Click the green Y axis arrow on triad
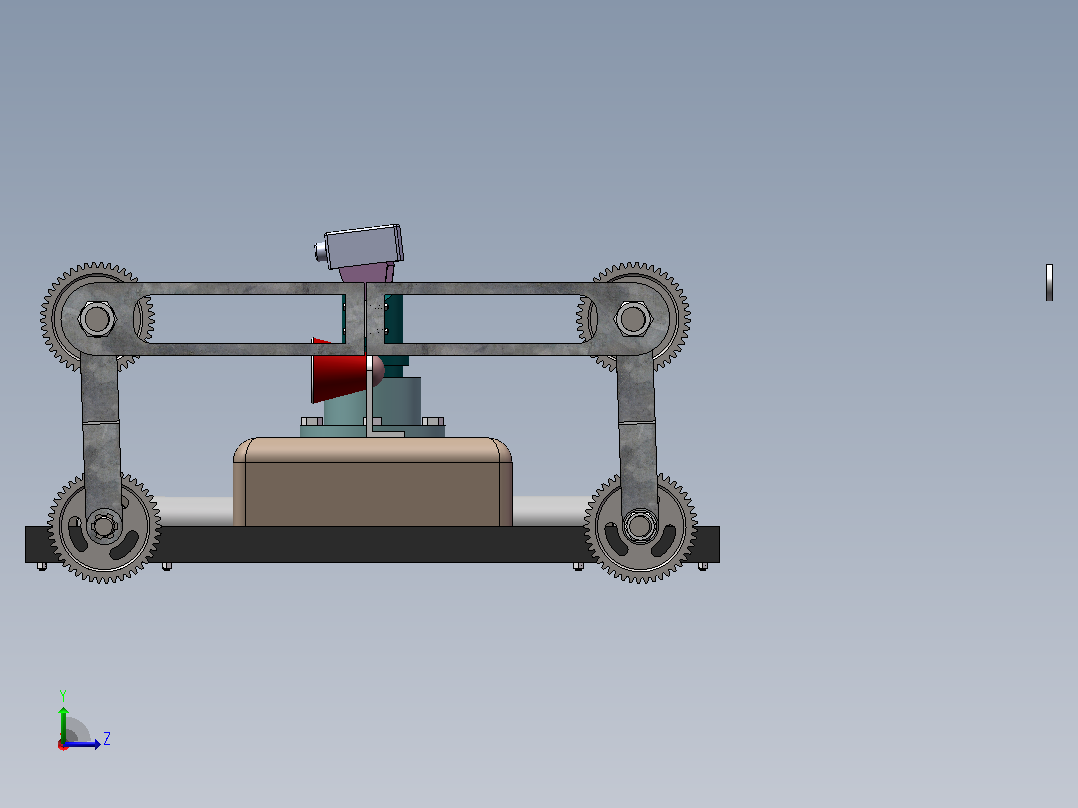This screenshot has height=808, width=1078. click(x=63, y=722)
